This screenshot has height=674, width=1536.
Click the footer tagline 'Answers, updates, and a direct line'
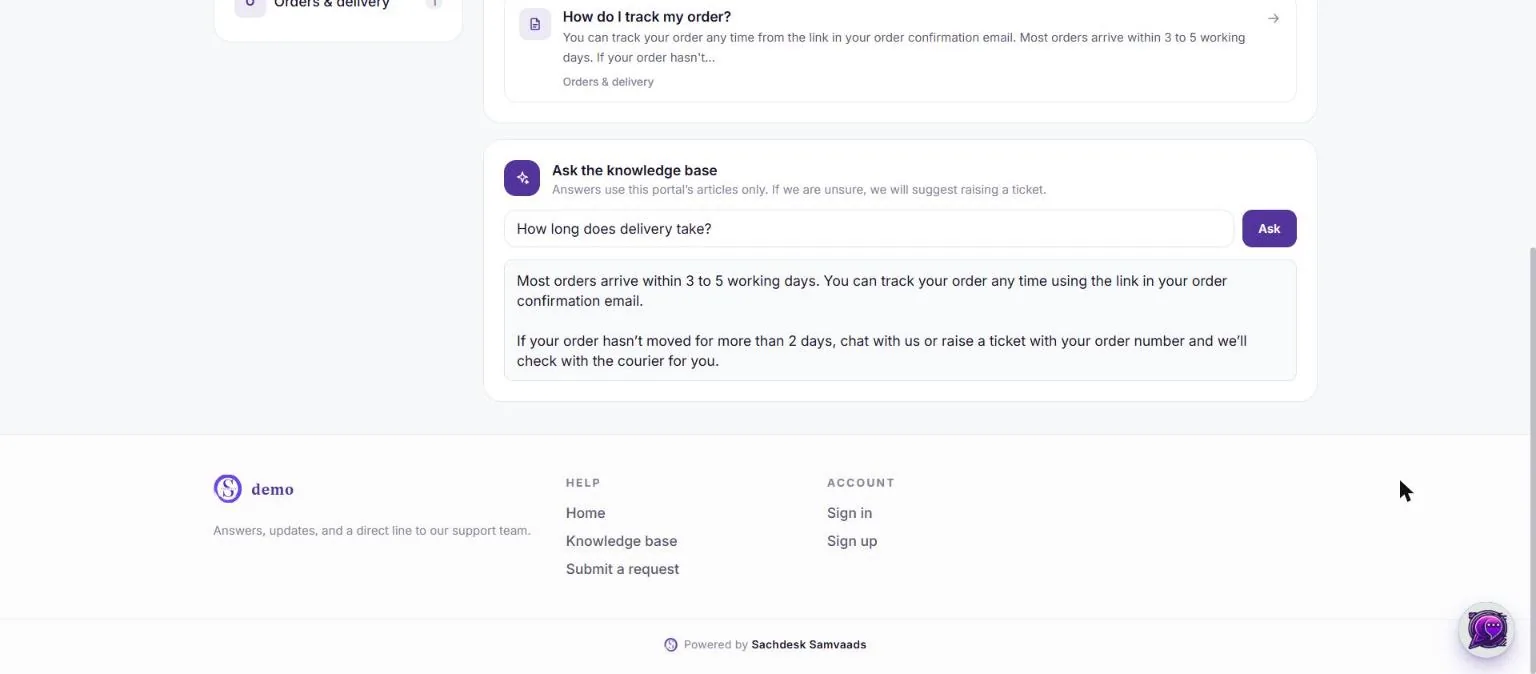point(372,531)
